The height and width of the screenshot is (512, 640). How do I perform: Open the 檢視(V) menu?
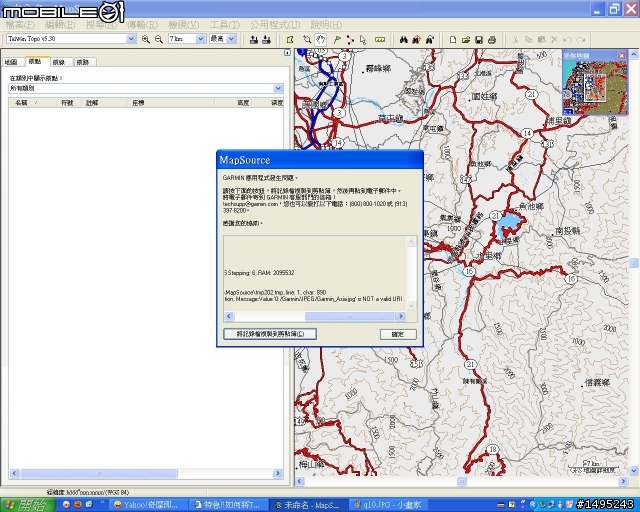pyautogui.click(x=184, y=24)
